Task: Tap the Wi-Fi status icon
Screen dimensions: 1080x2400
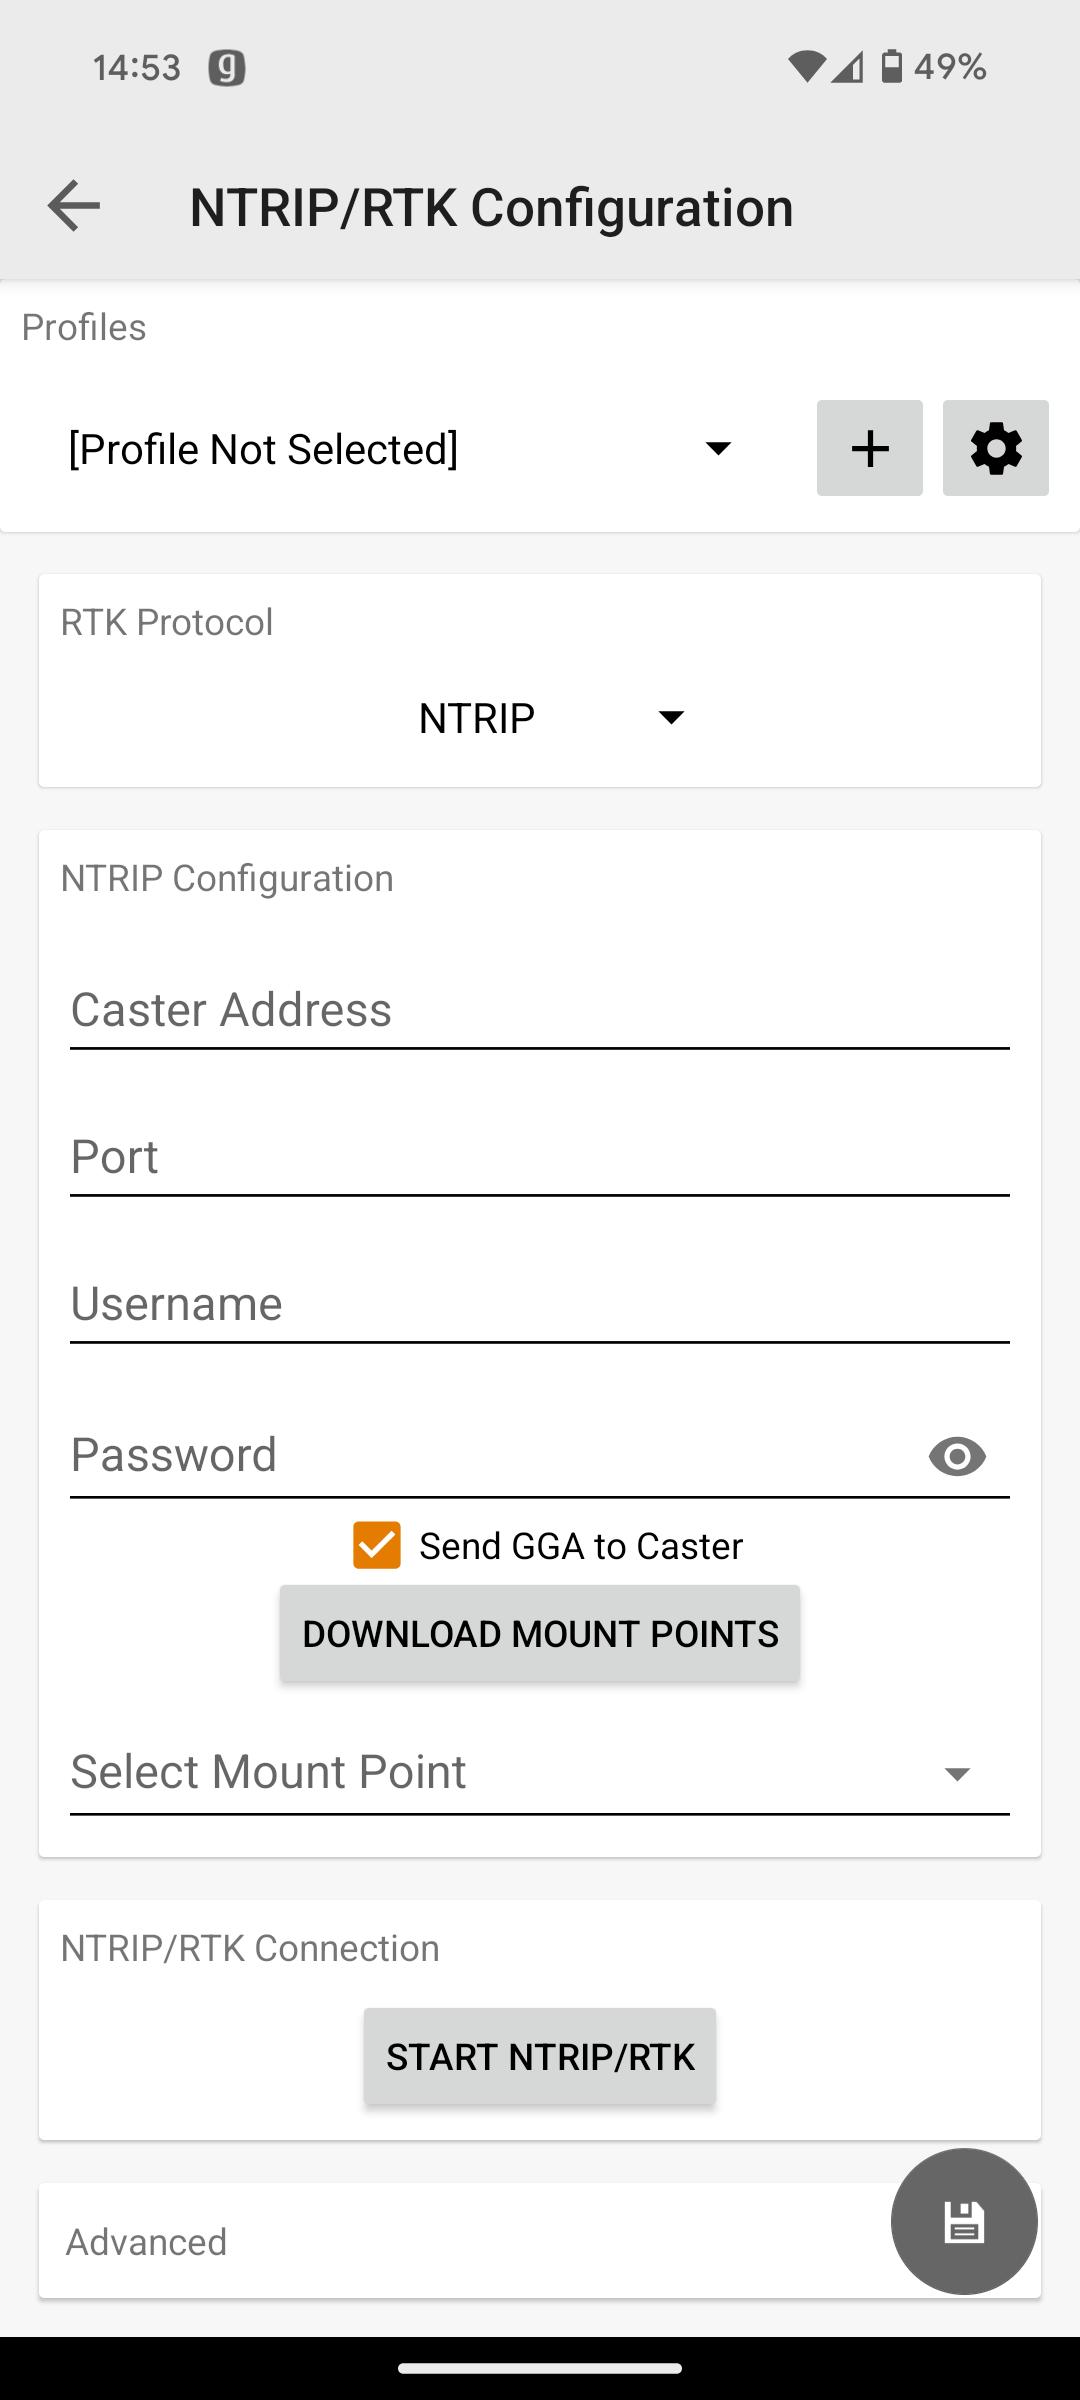Action: (806, 67)
